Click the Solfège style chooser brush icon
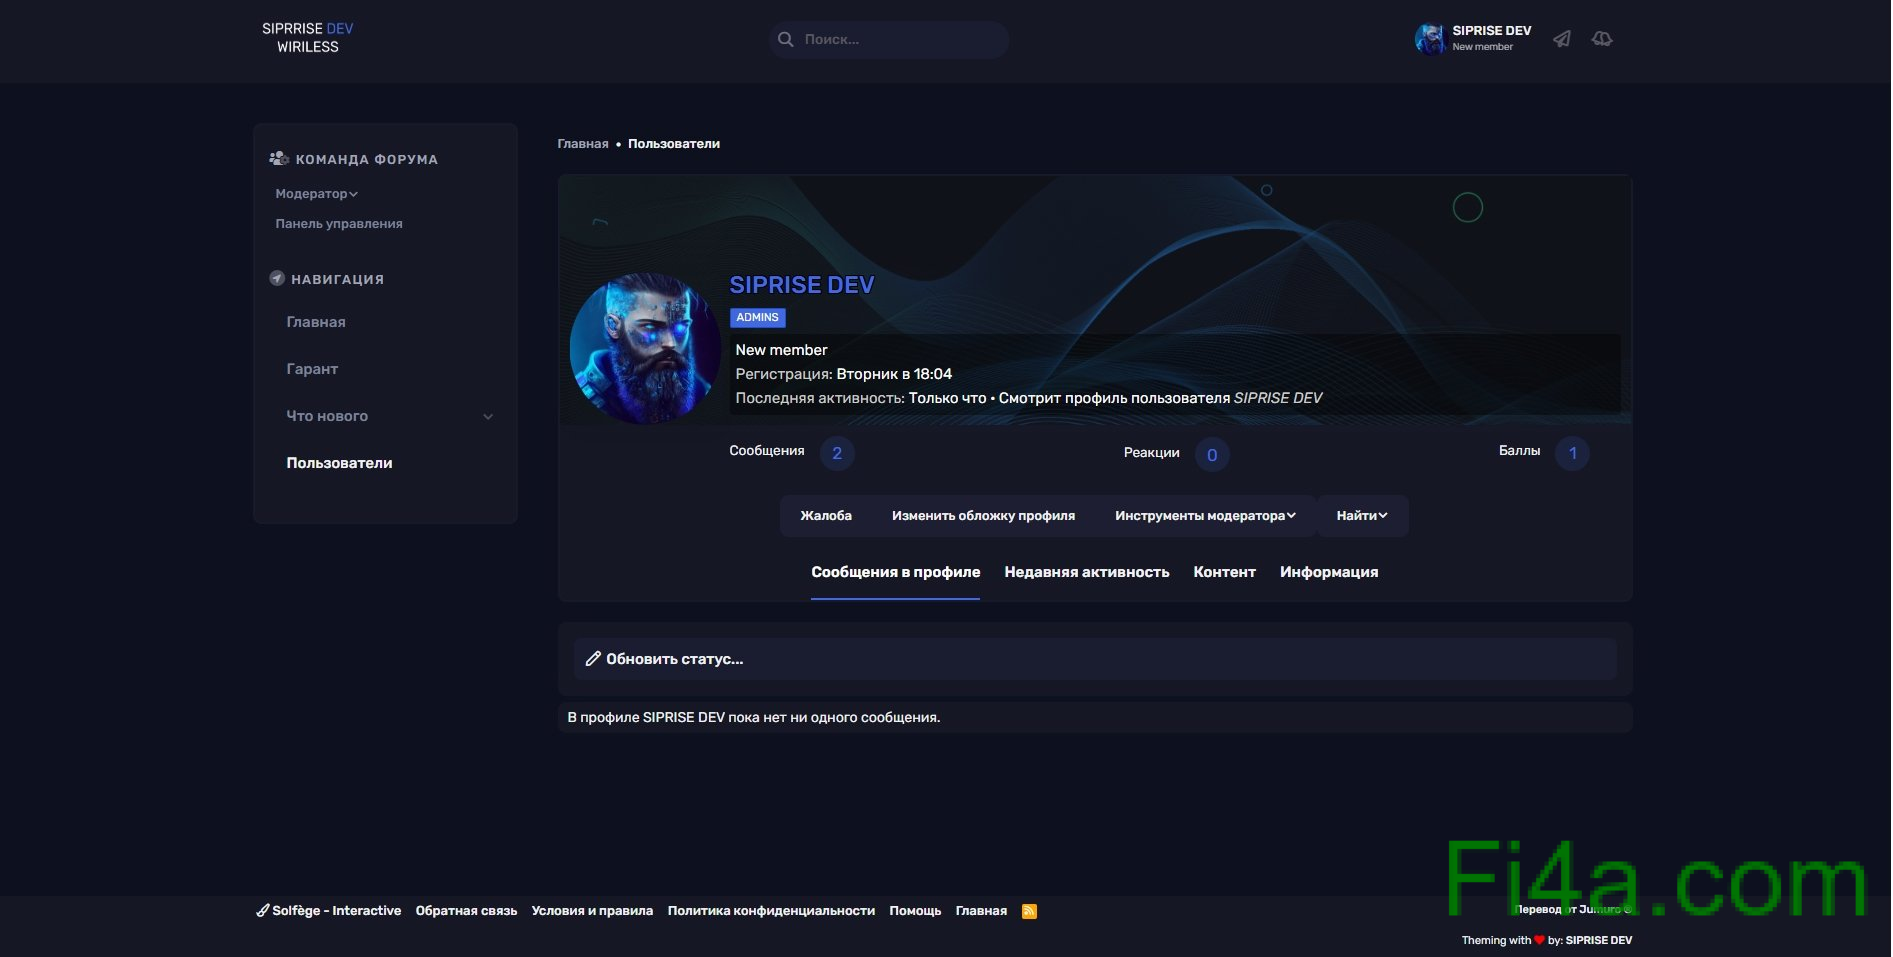1893x957 pixels. point(263,911)
